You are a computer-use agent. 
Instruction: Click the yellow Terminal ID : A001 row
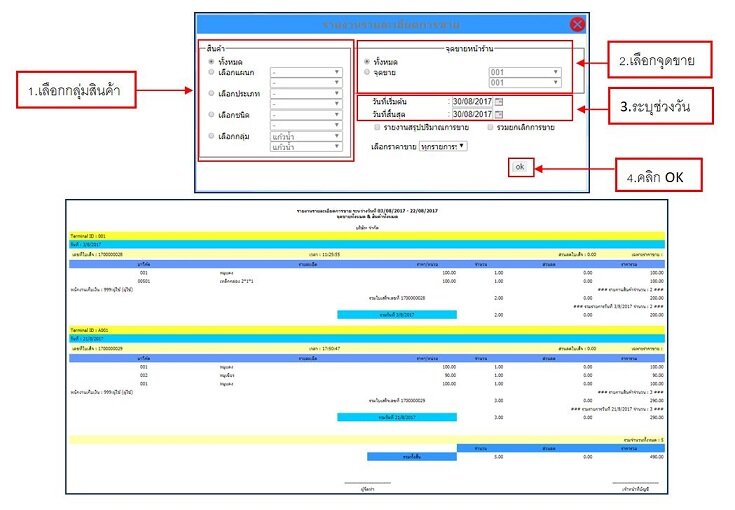pos(367,330)
